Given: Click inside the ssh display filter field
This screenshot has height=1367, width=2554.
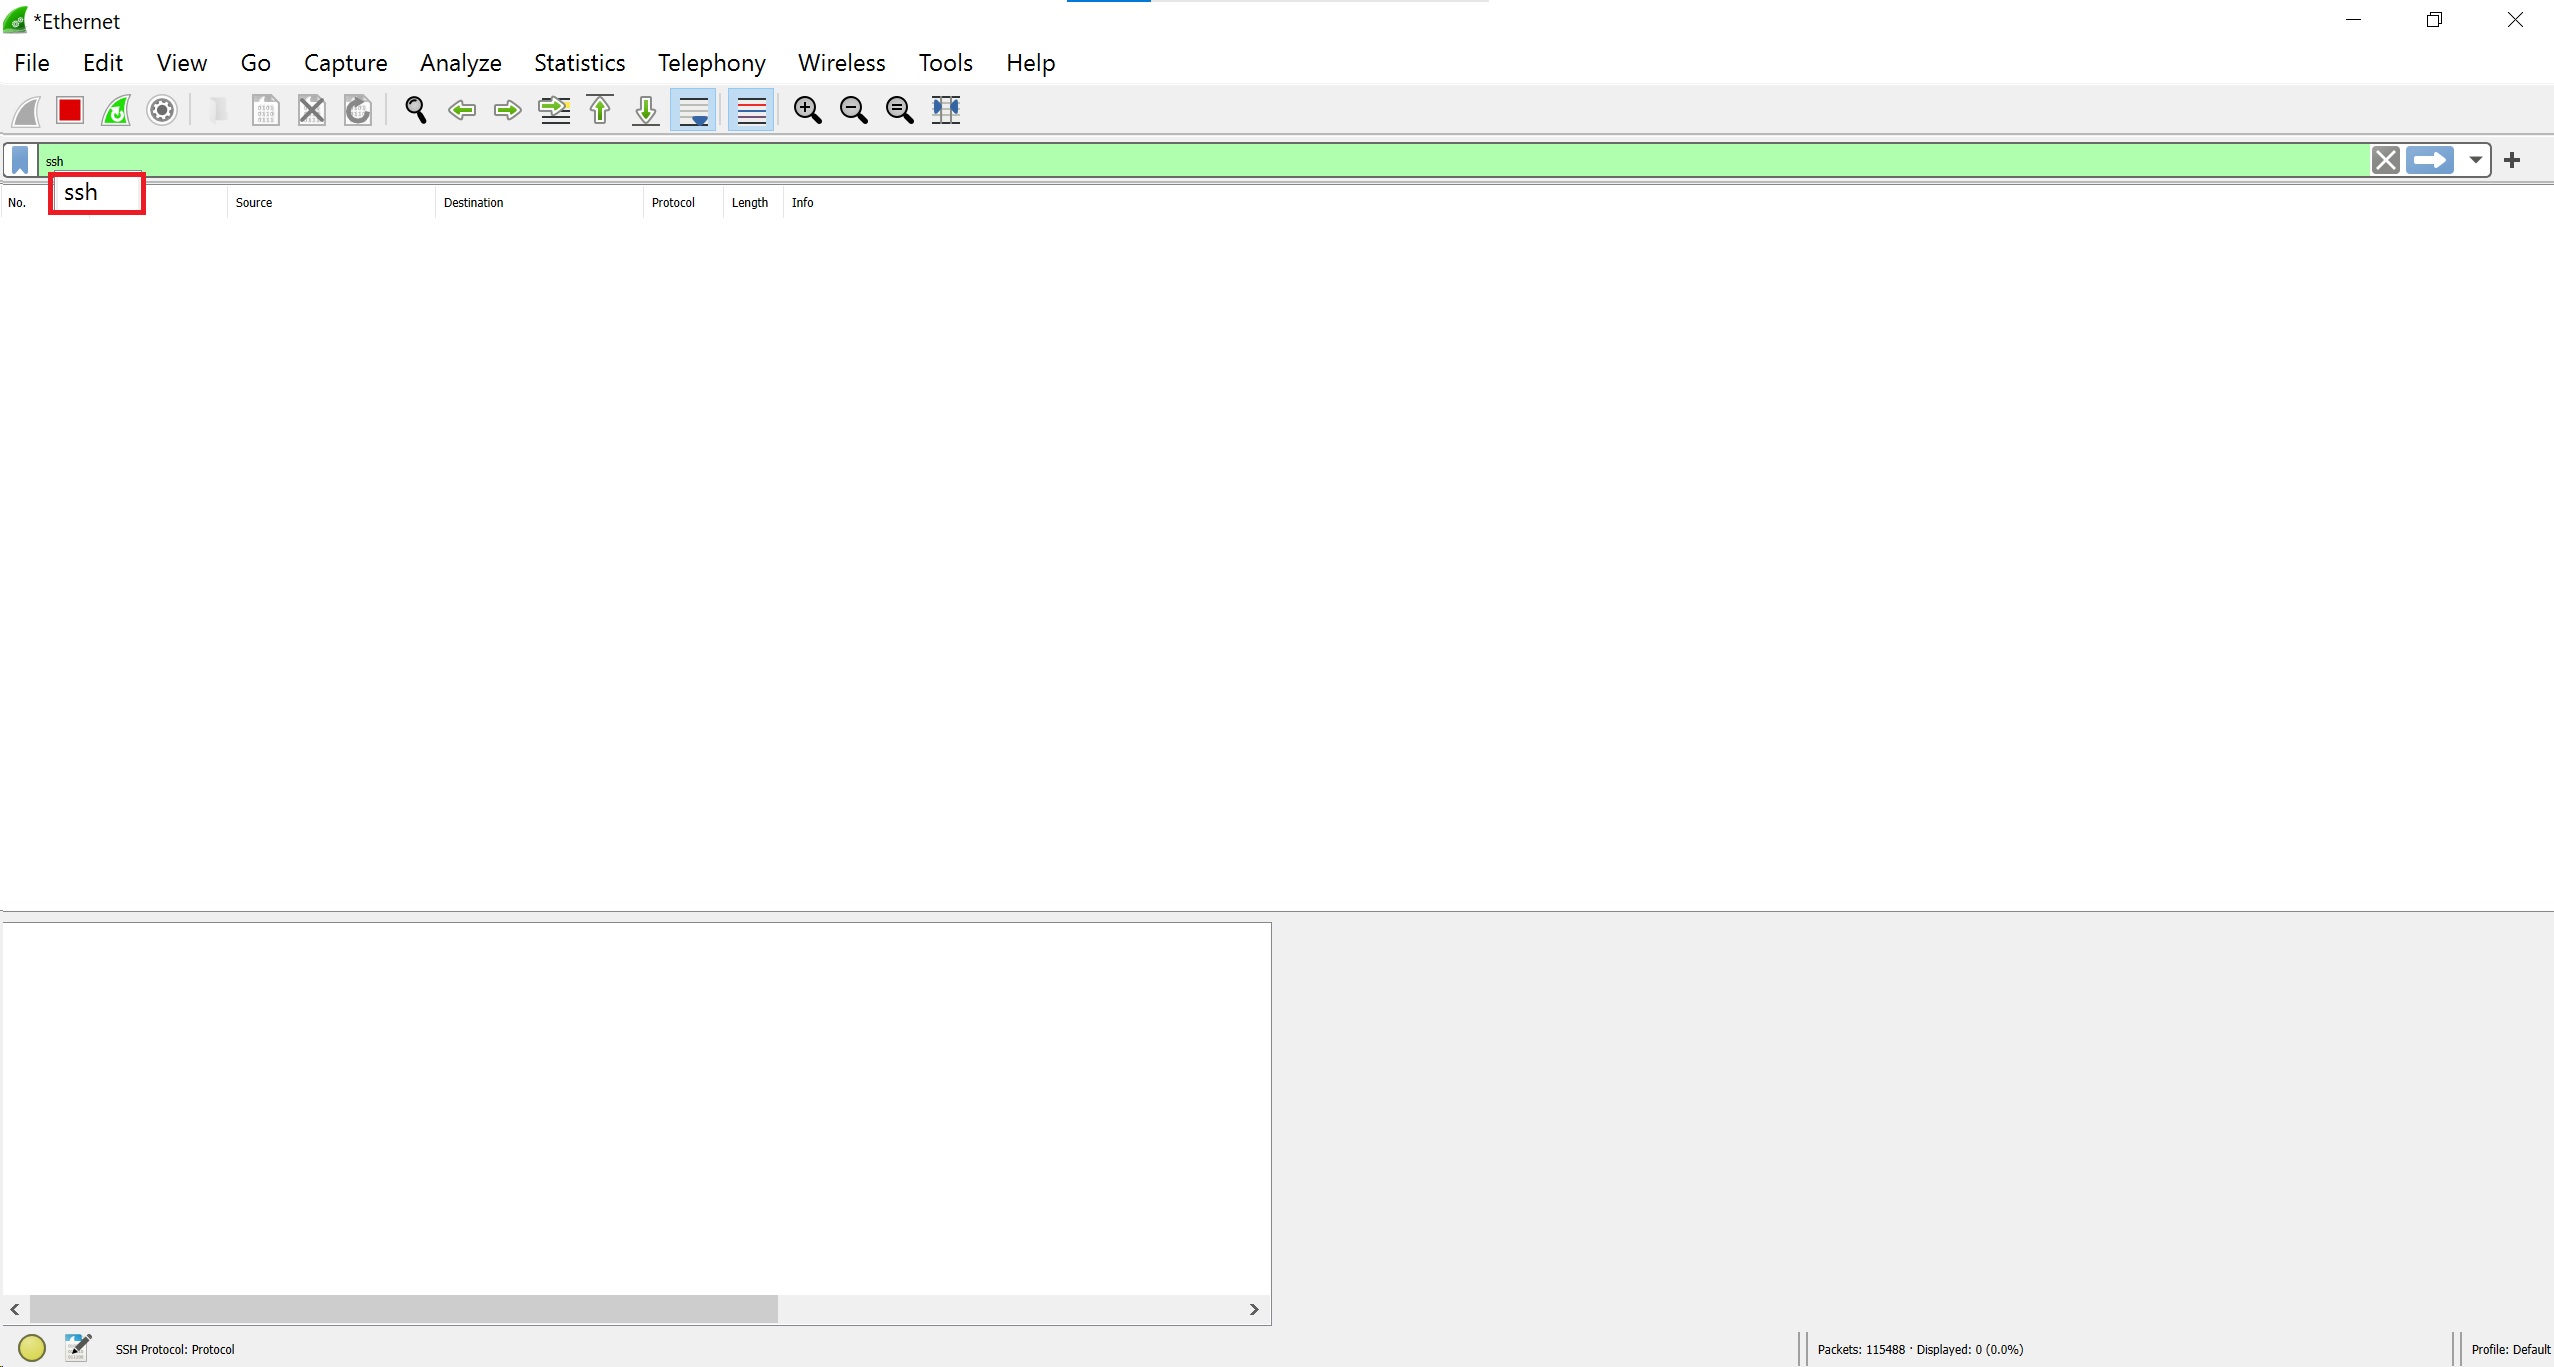Looking at the screenshot, I should (x=1200, y=160).
